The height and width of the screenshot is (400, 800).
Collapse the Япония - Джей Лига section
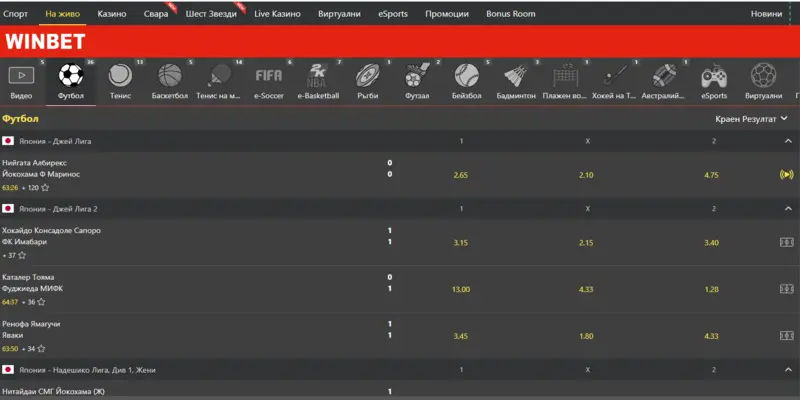click(788, 141)
